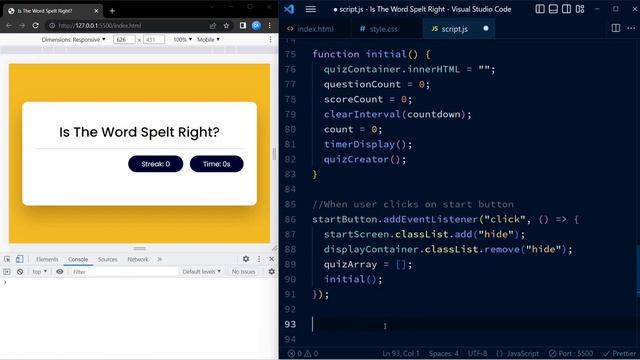Open the VS Code hamburger menu
The height and width of the screenshot is (360, 640).
click(311, 9)
